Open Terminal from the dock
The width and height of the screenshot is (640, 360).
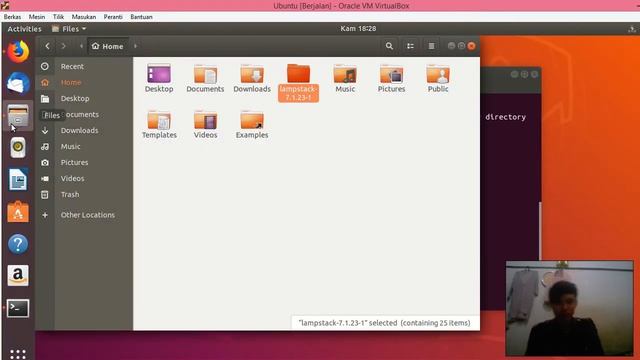click(x=18, y=308)
